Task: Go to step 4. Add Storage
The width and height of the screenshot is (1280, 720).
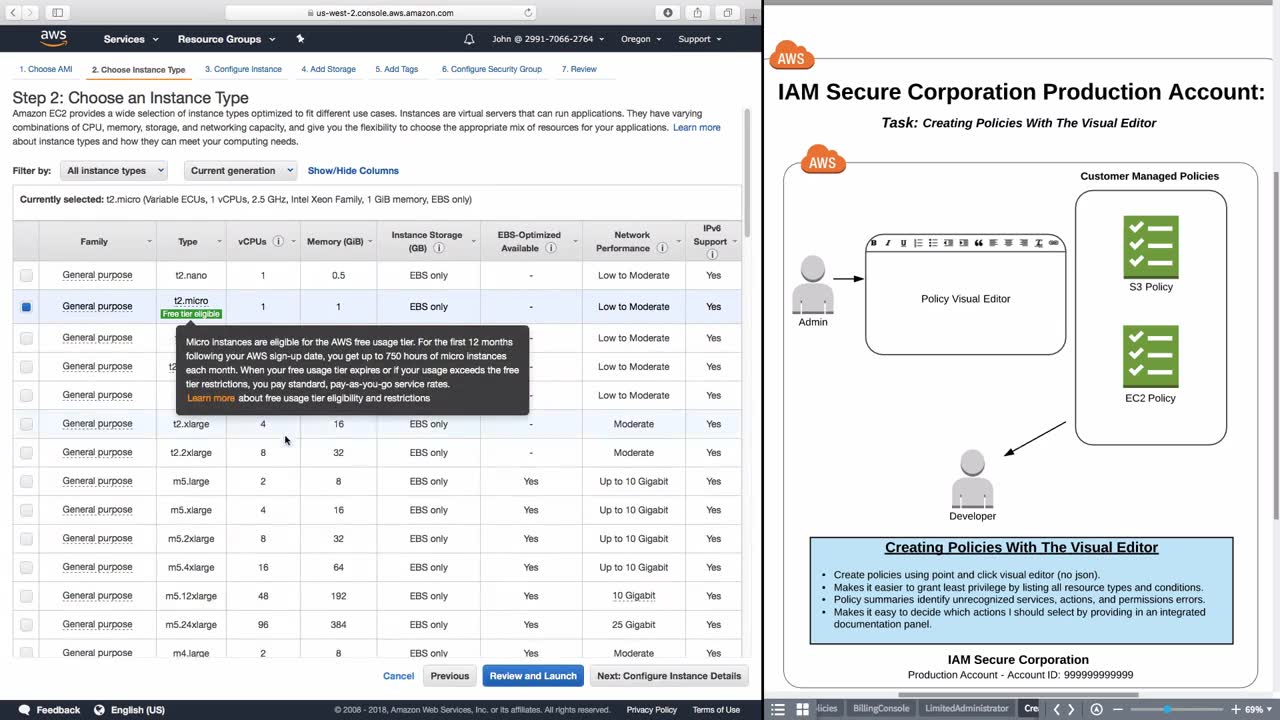Action: click(328, 69)
